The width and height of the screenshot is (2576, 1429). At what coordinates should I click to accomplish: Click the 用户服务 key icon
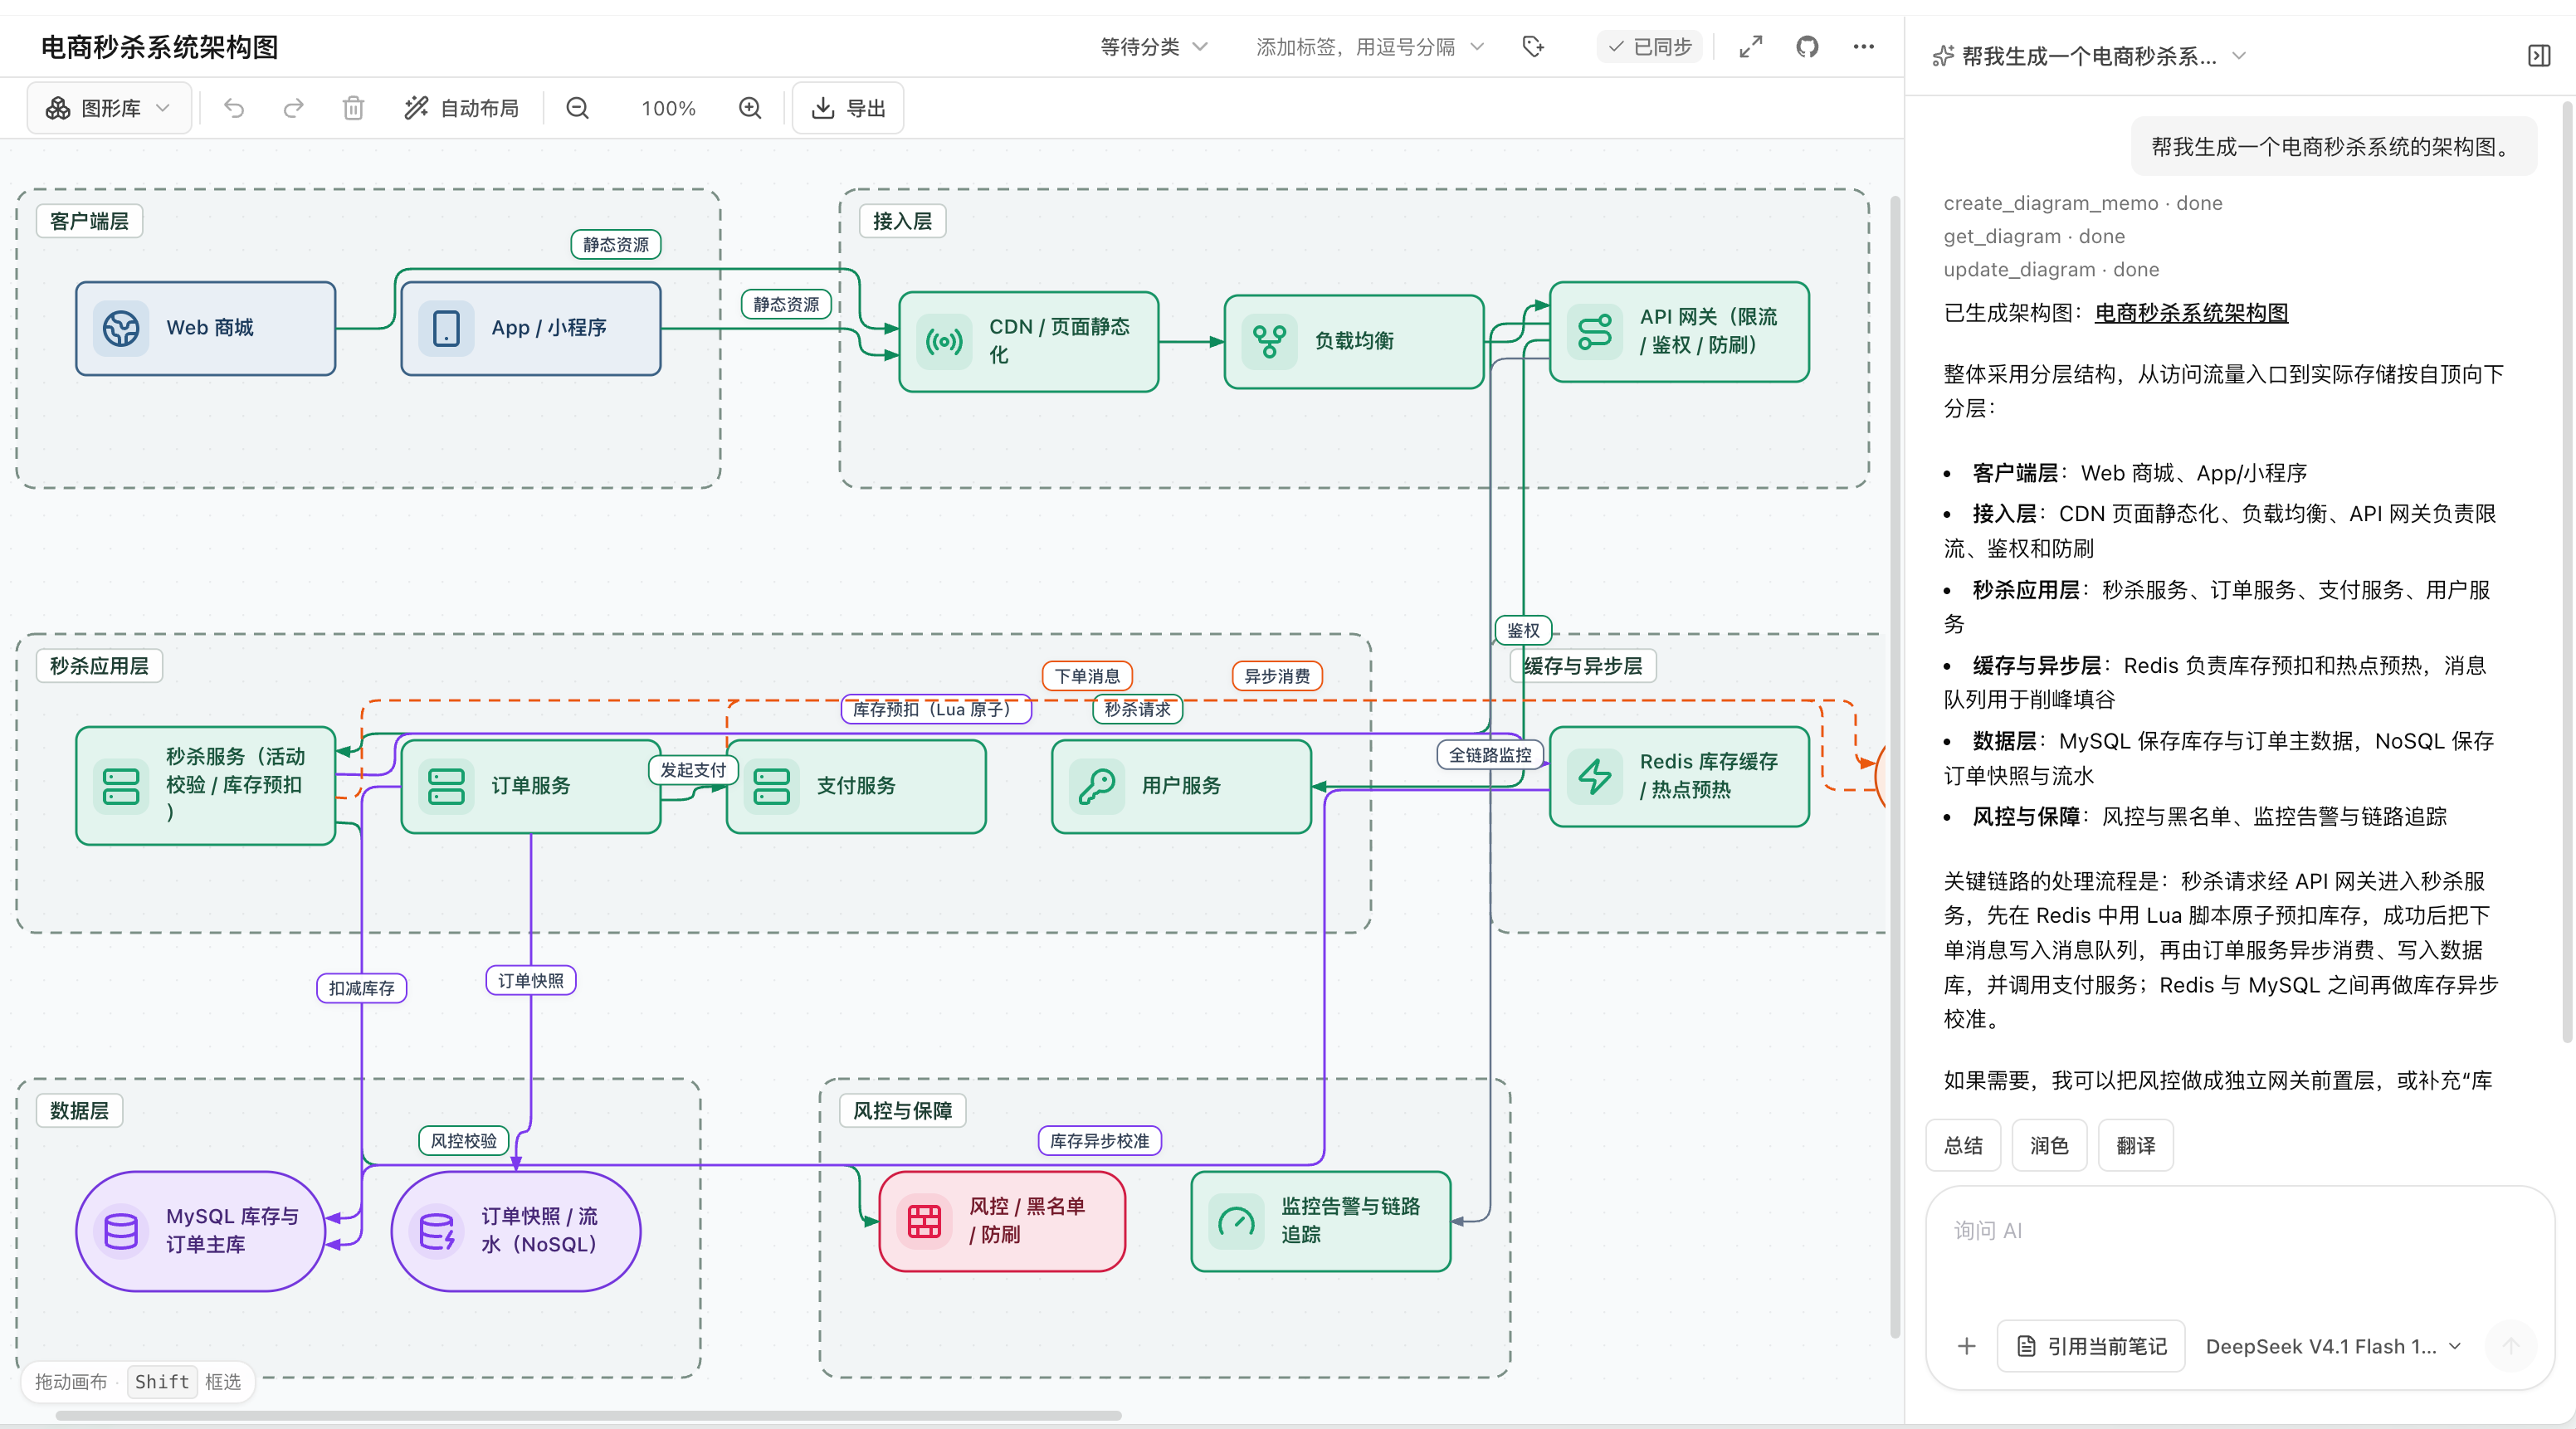click(1097, 785)
